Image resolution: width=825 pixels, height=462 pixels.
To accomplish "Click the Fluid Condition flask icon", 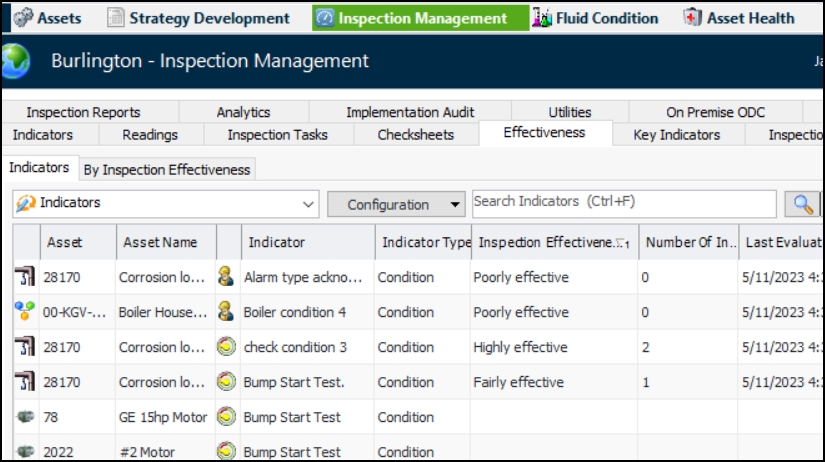I will (542, 18).
